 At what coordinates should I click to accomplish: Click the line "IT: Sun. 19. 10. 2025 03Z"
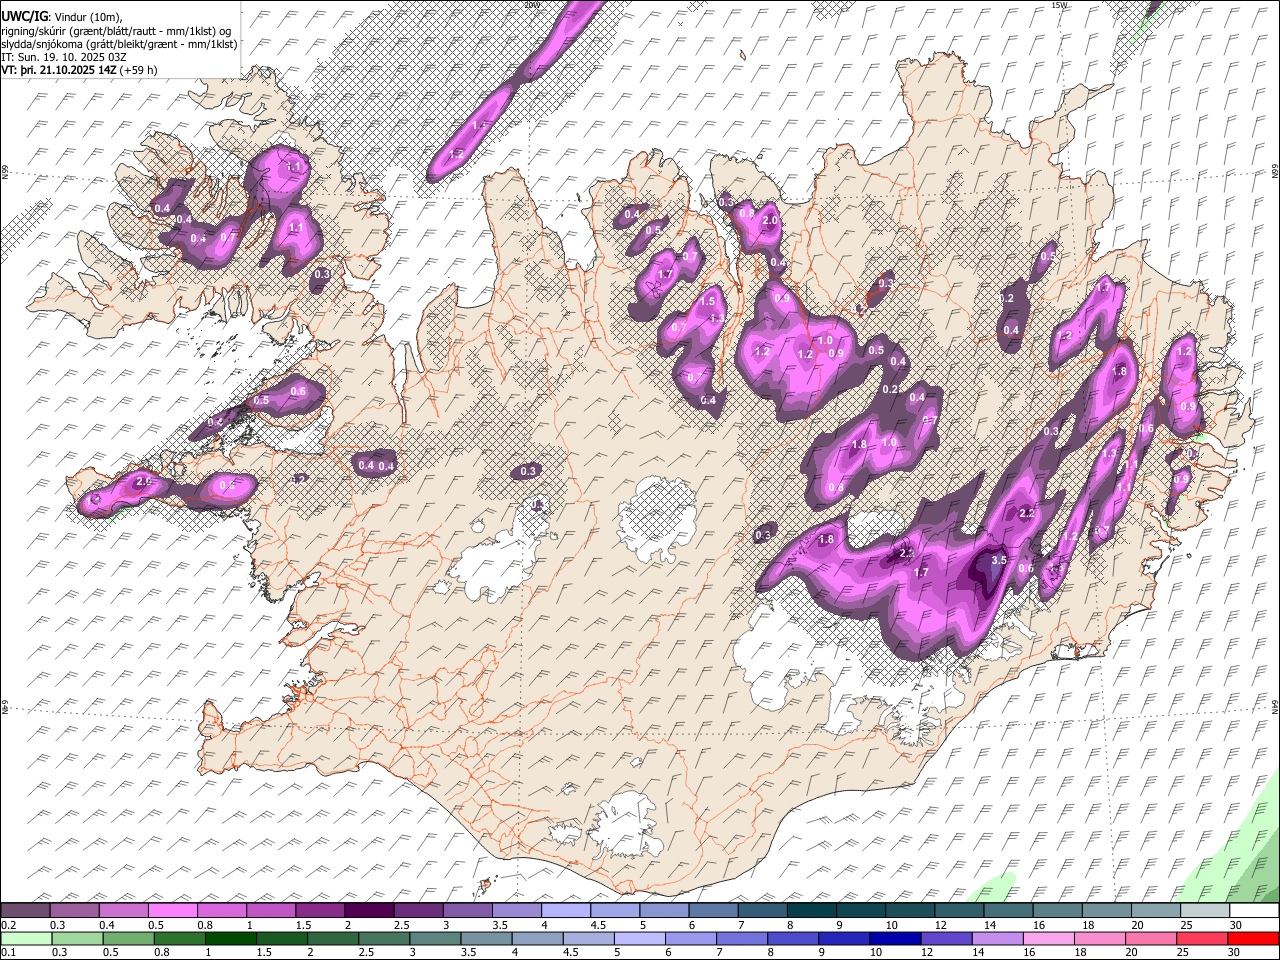pos(63,56)
